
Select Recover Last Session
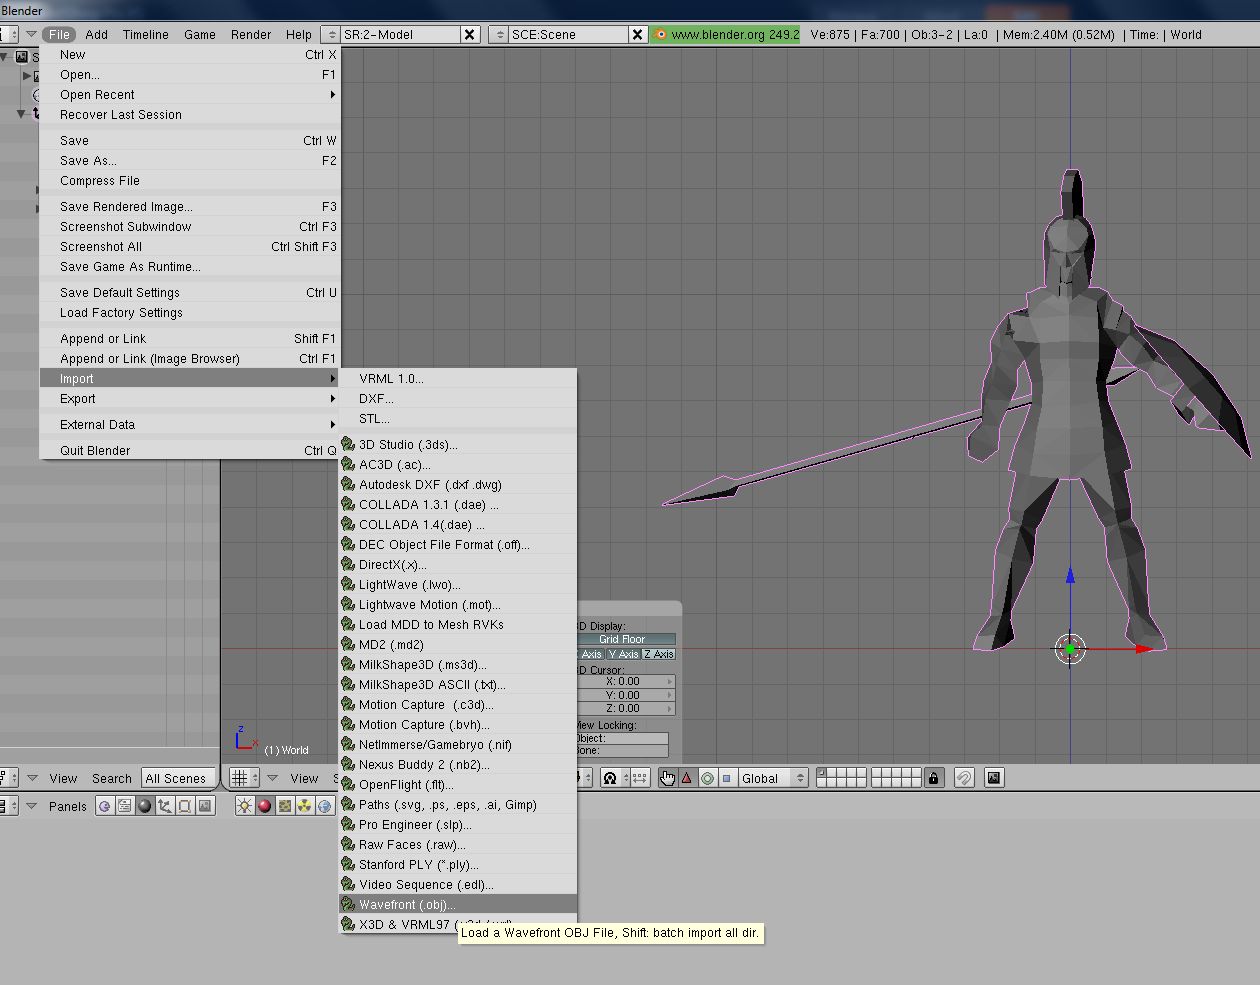(190, 115)
